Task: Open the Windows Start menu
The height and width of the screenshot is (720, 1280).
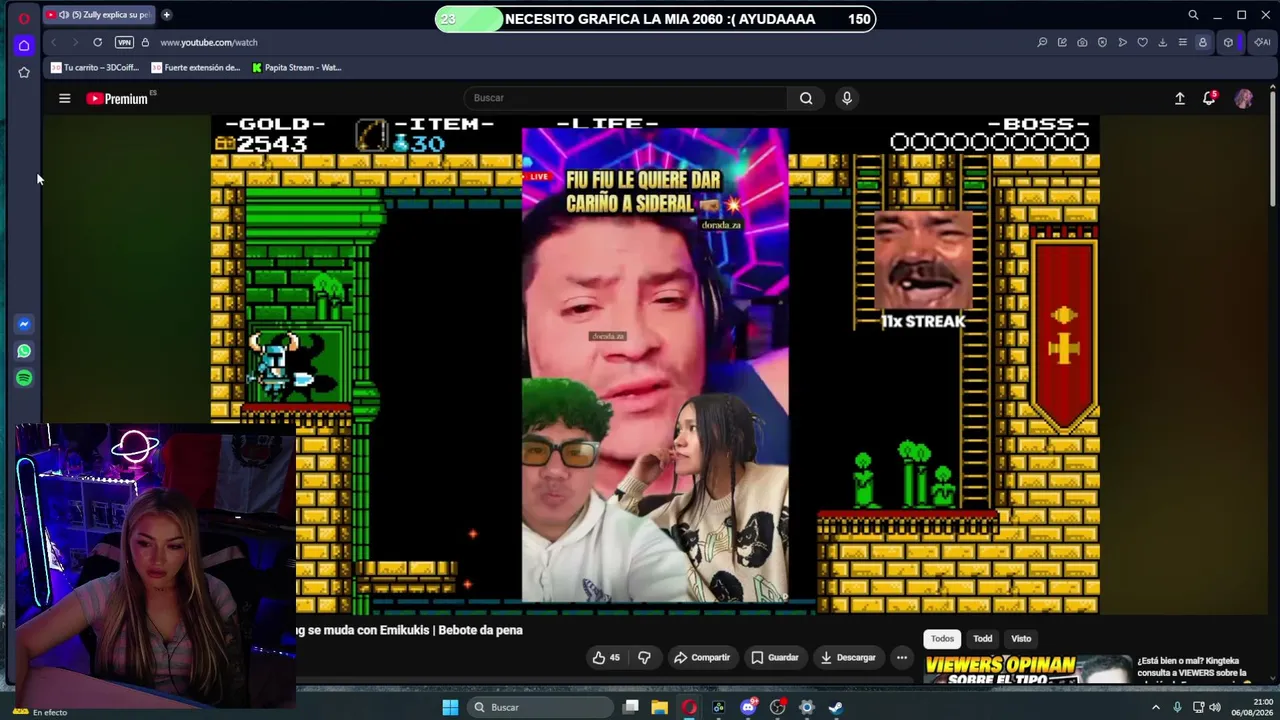Action: point(450,707)
